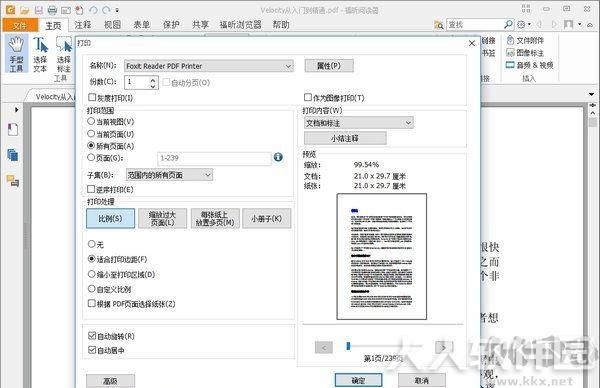Click the Summarize Comments (小结注释) button

(345, 138)
